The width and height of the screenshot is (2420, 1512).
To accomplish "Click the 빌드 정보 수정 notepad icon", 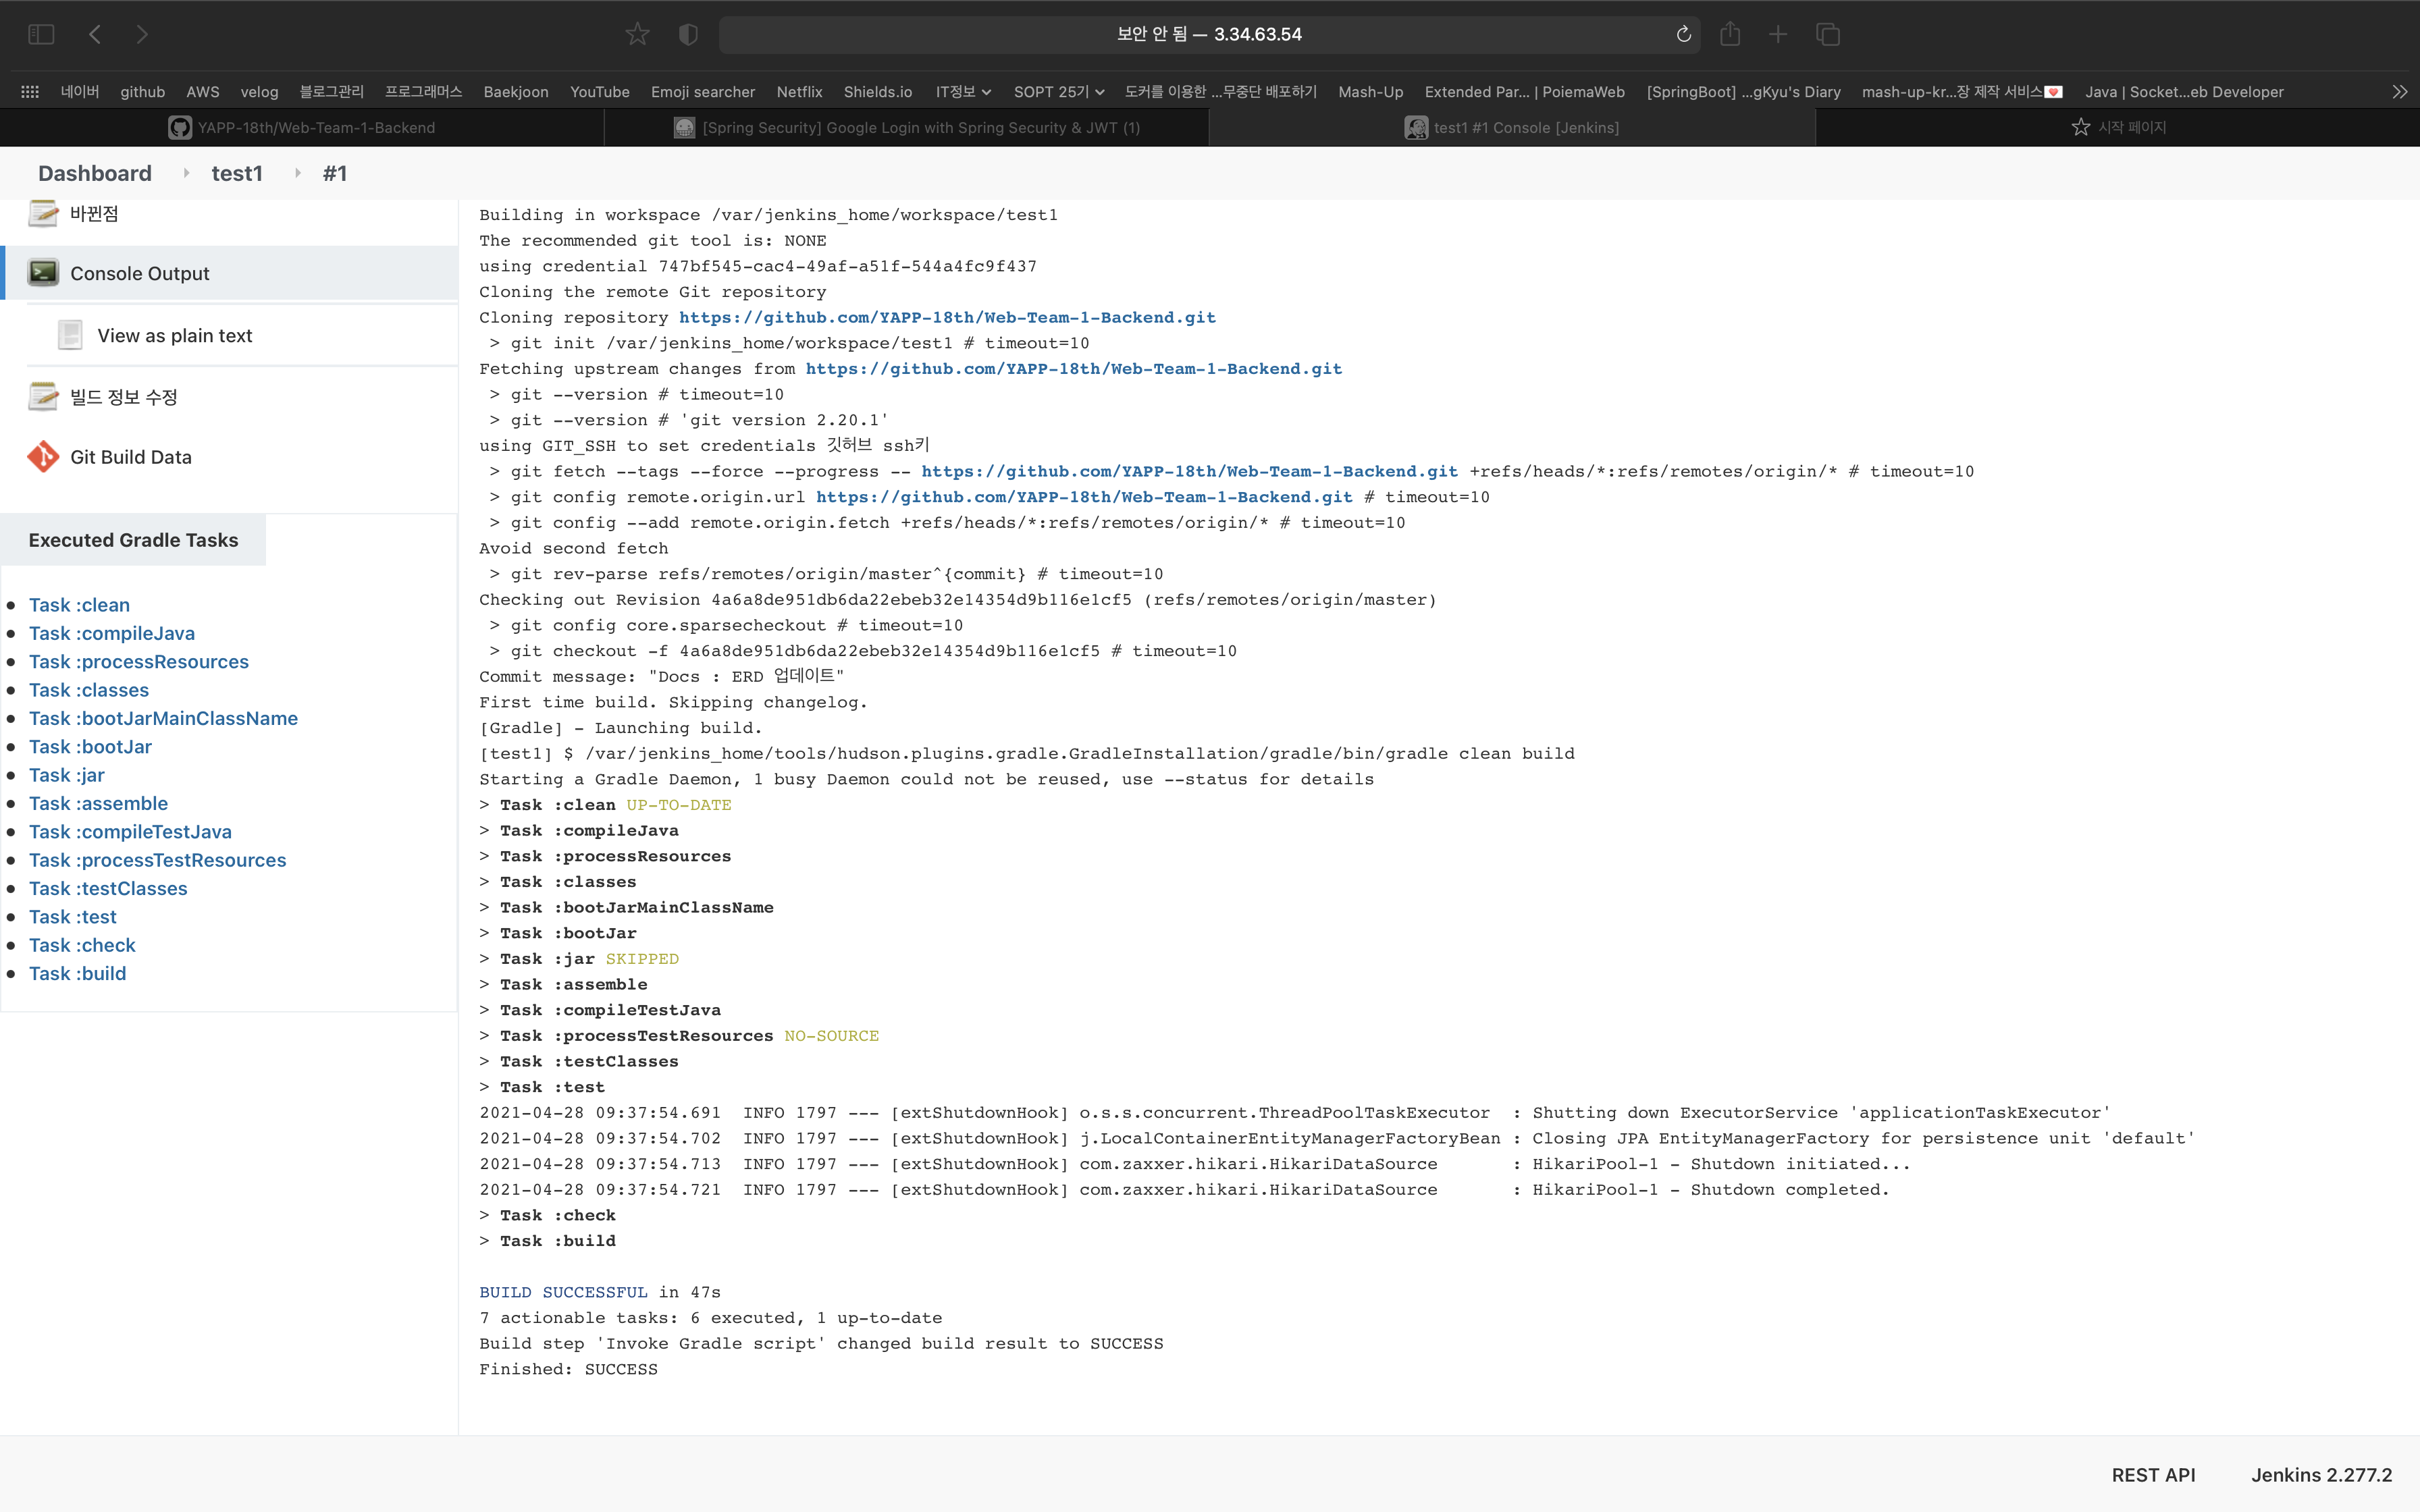I will click(43, 396).
